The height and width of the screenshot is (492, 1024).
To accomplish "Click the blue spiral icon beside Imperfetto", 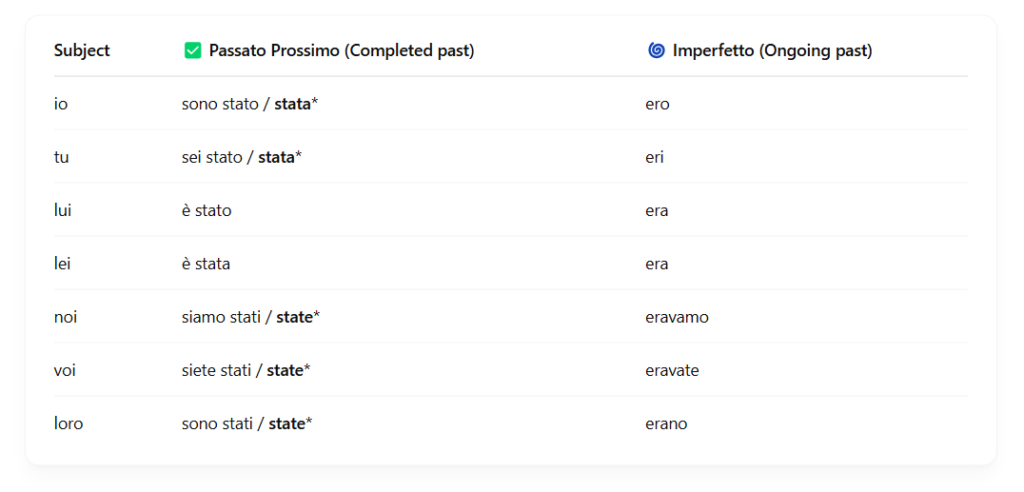I will [x=656, y=51].
